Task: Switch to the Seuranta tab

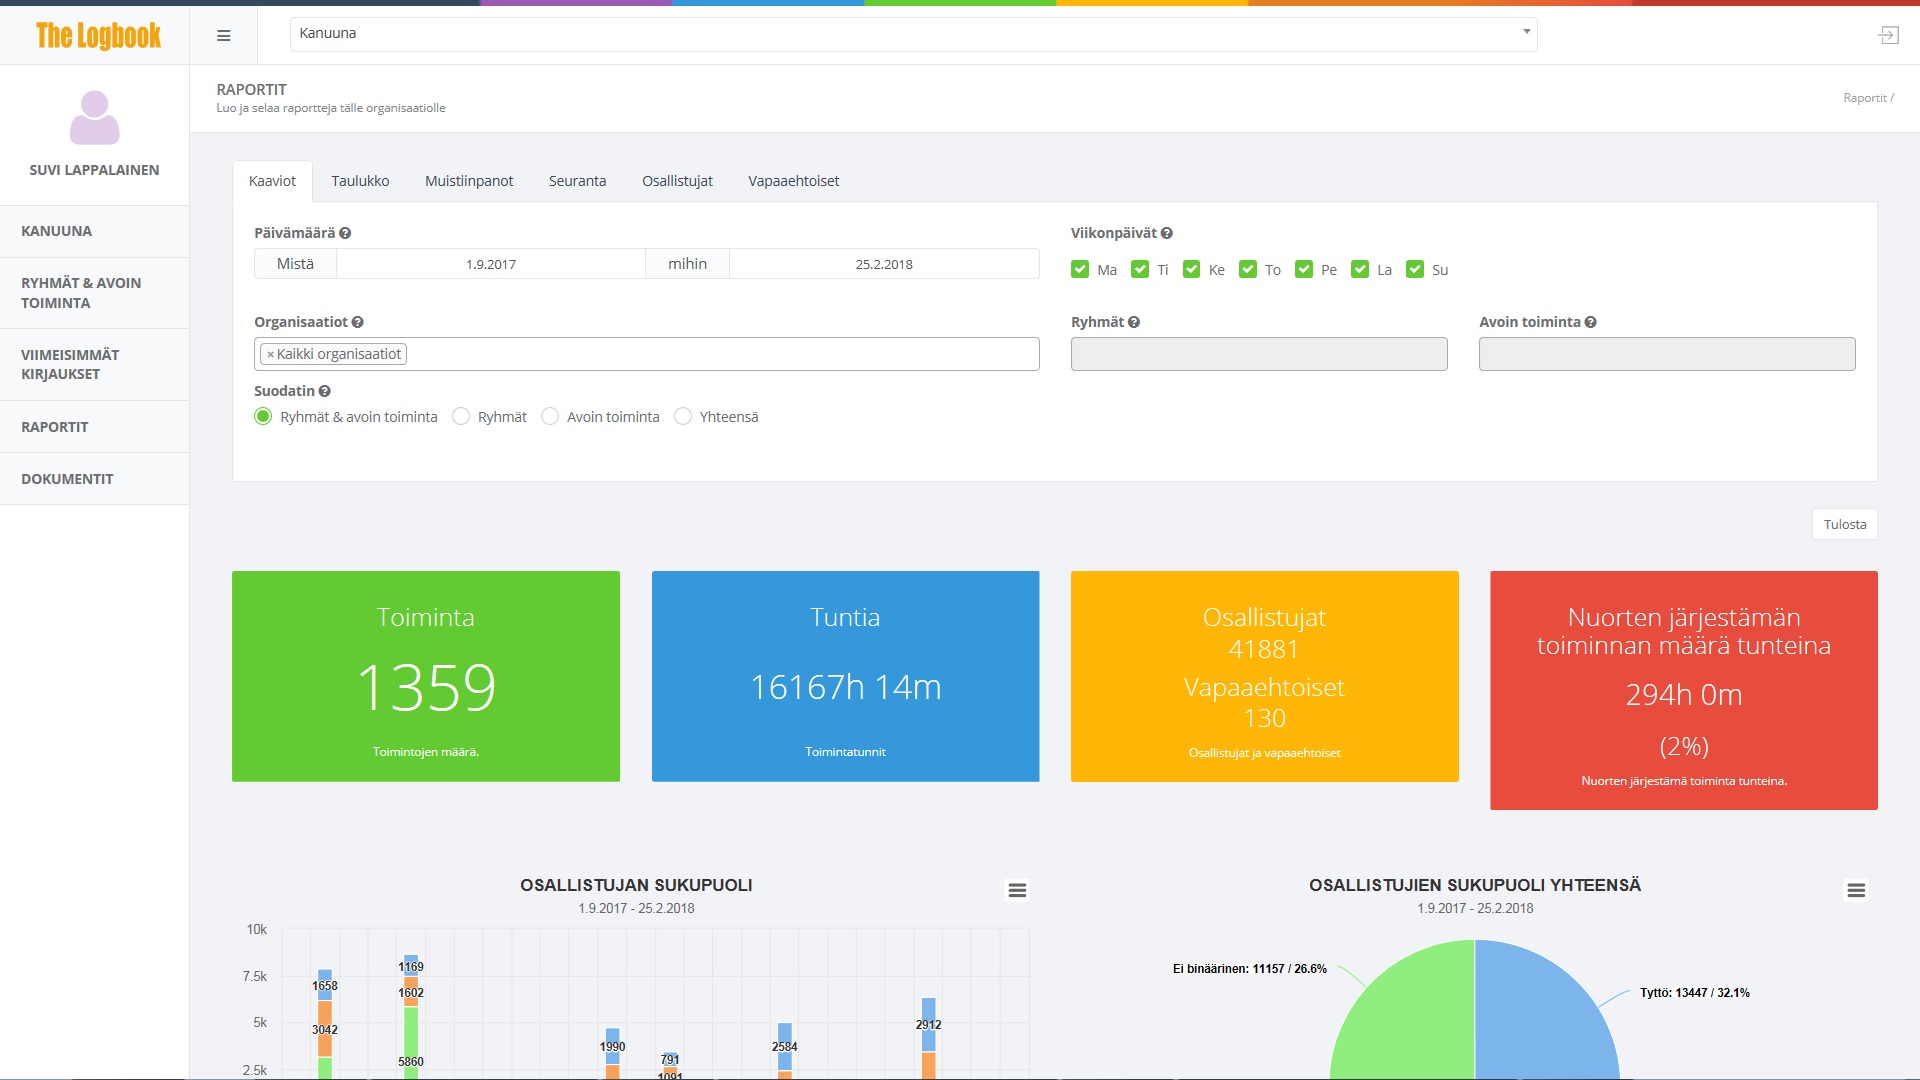Action: coord(577,181)
